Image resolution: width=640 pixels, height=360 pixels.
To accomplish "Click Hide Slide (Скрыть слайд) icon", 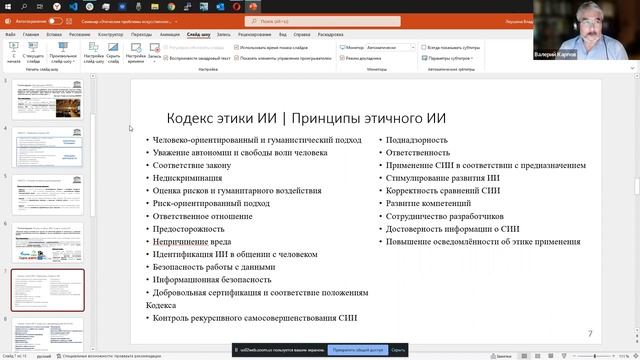I will click(x=113, y=47).
